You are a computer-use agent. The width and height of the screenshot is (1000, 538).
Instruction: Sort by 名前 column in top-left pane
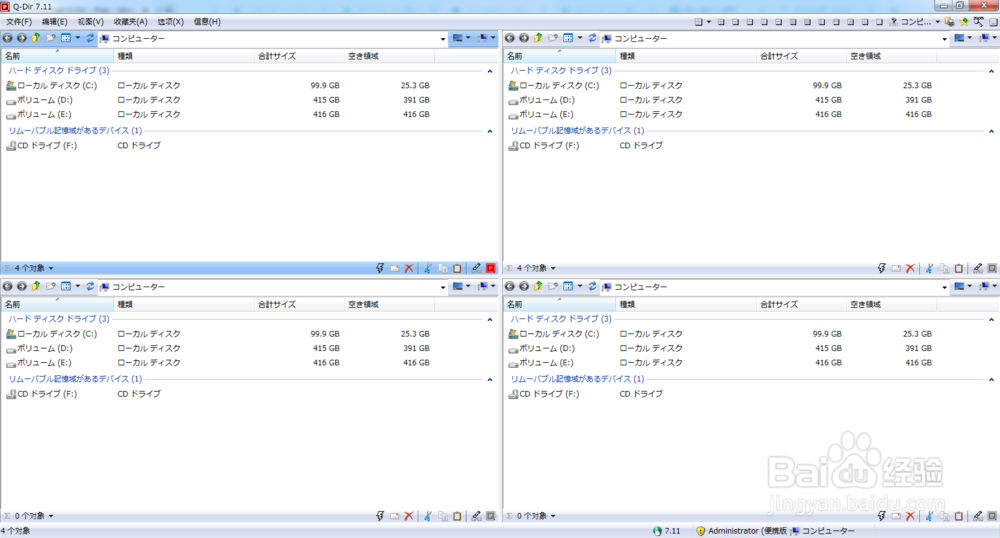click(57, 56)
